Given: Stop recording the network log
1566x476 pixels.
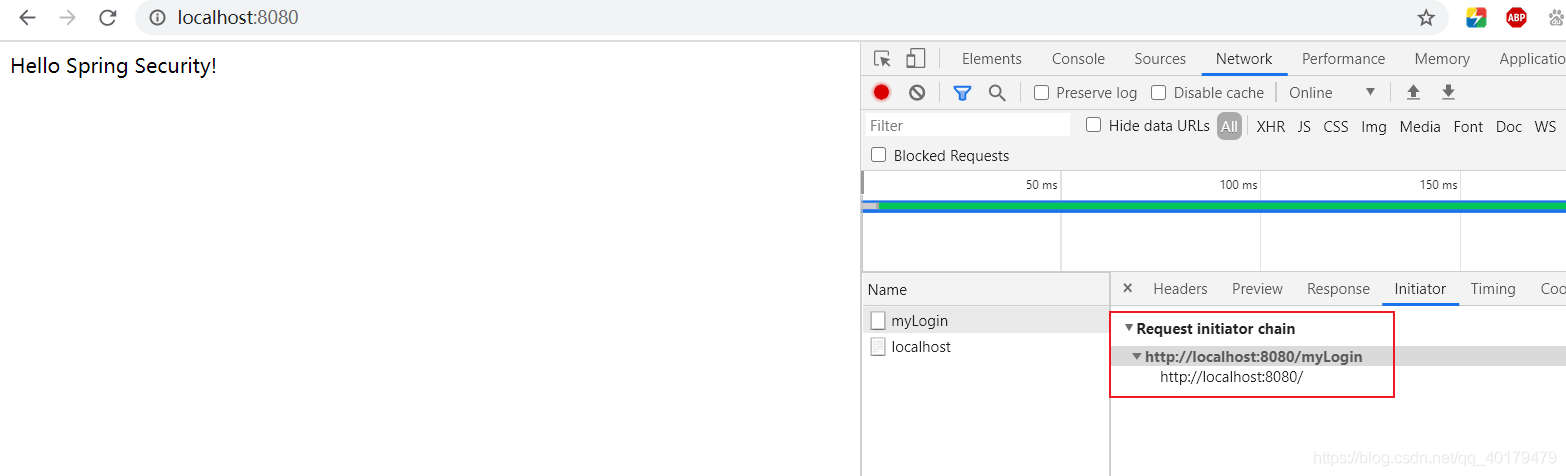Looking at the screenshot, I should point(881,93).
